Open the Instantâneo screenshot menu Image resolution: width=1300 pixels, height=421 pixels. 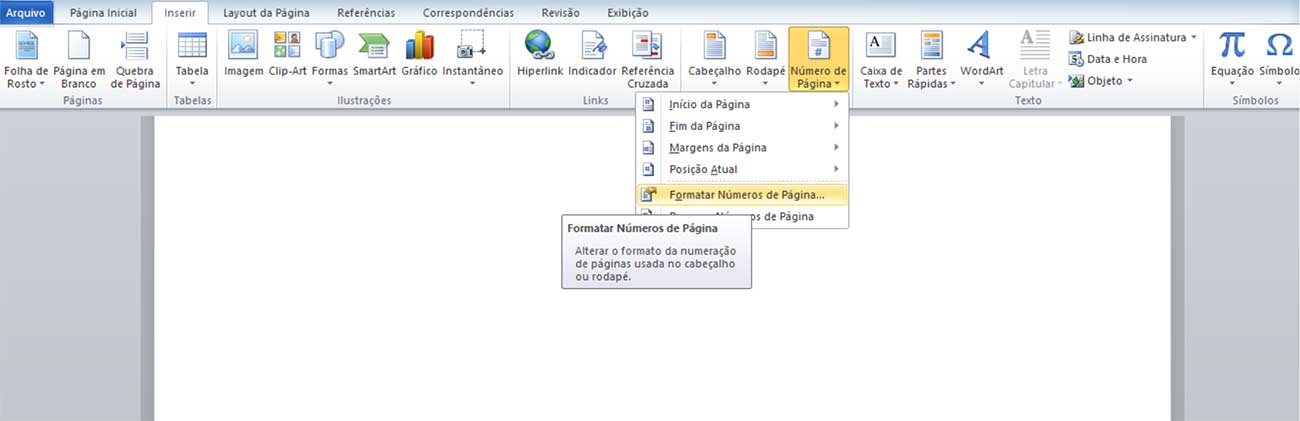pyautogui.click(x=472, y=59)
